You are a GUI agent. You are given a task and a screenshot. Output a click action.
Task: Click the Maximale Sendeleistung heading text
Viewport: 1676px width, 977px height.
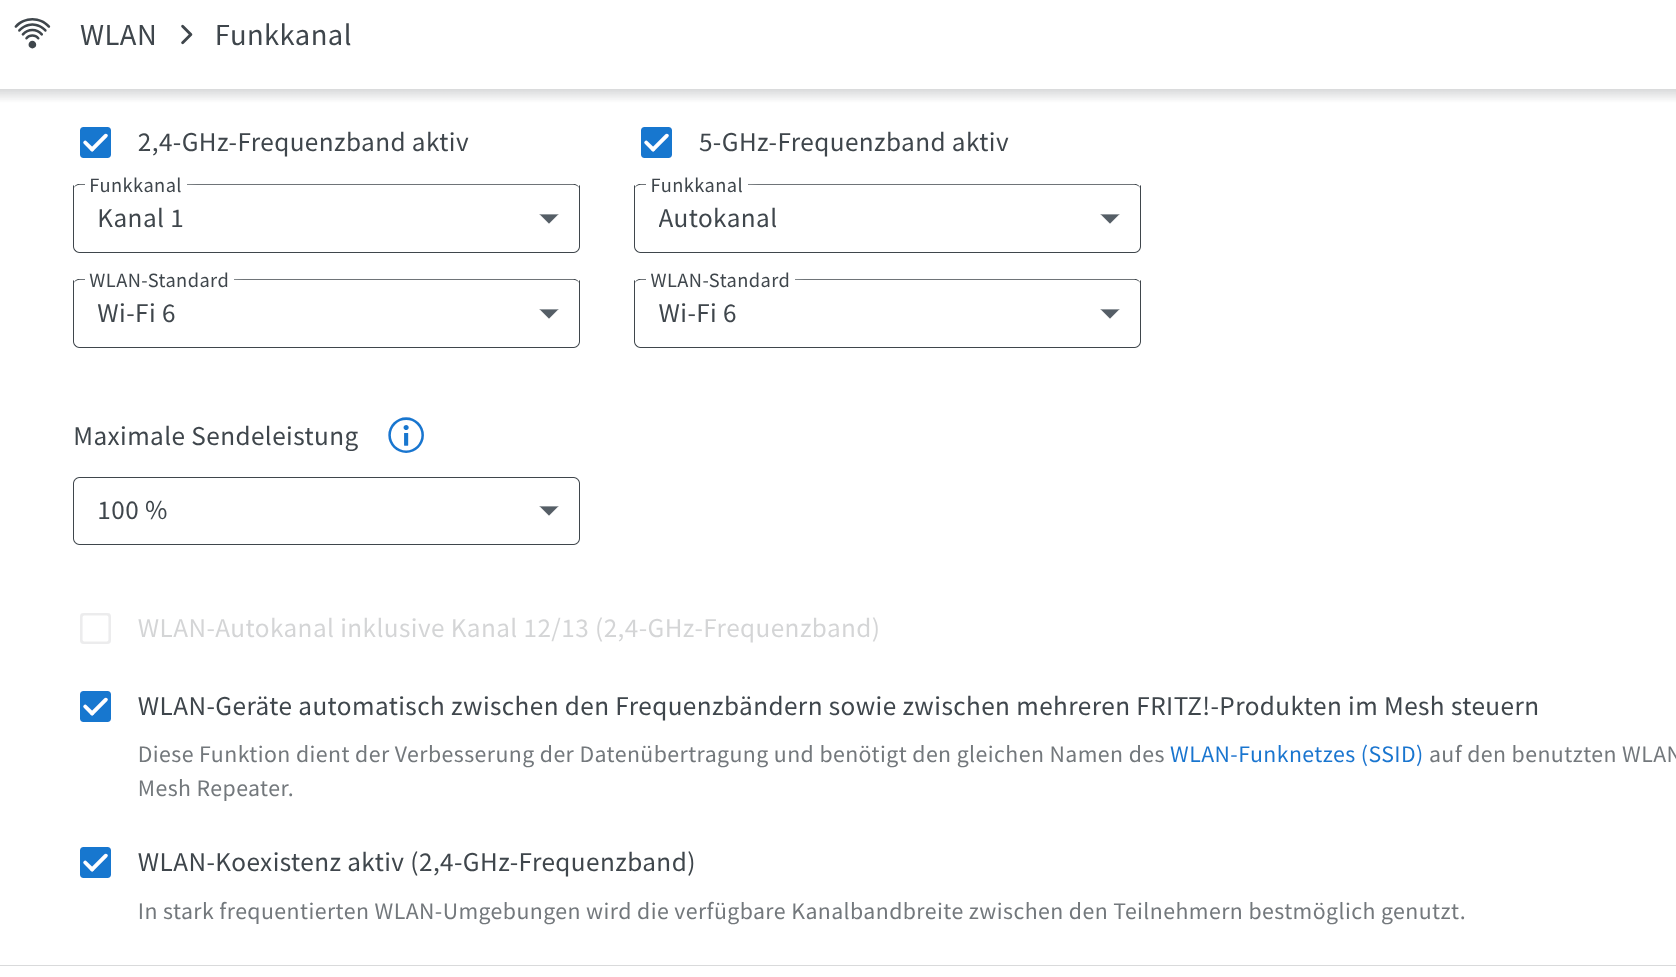216,437
